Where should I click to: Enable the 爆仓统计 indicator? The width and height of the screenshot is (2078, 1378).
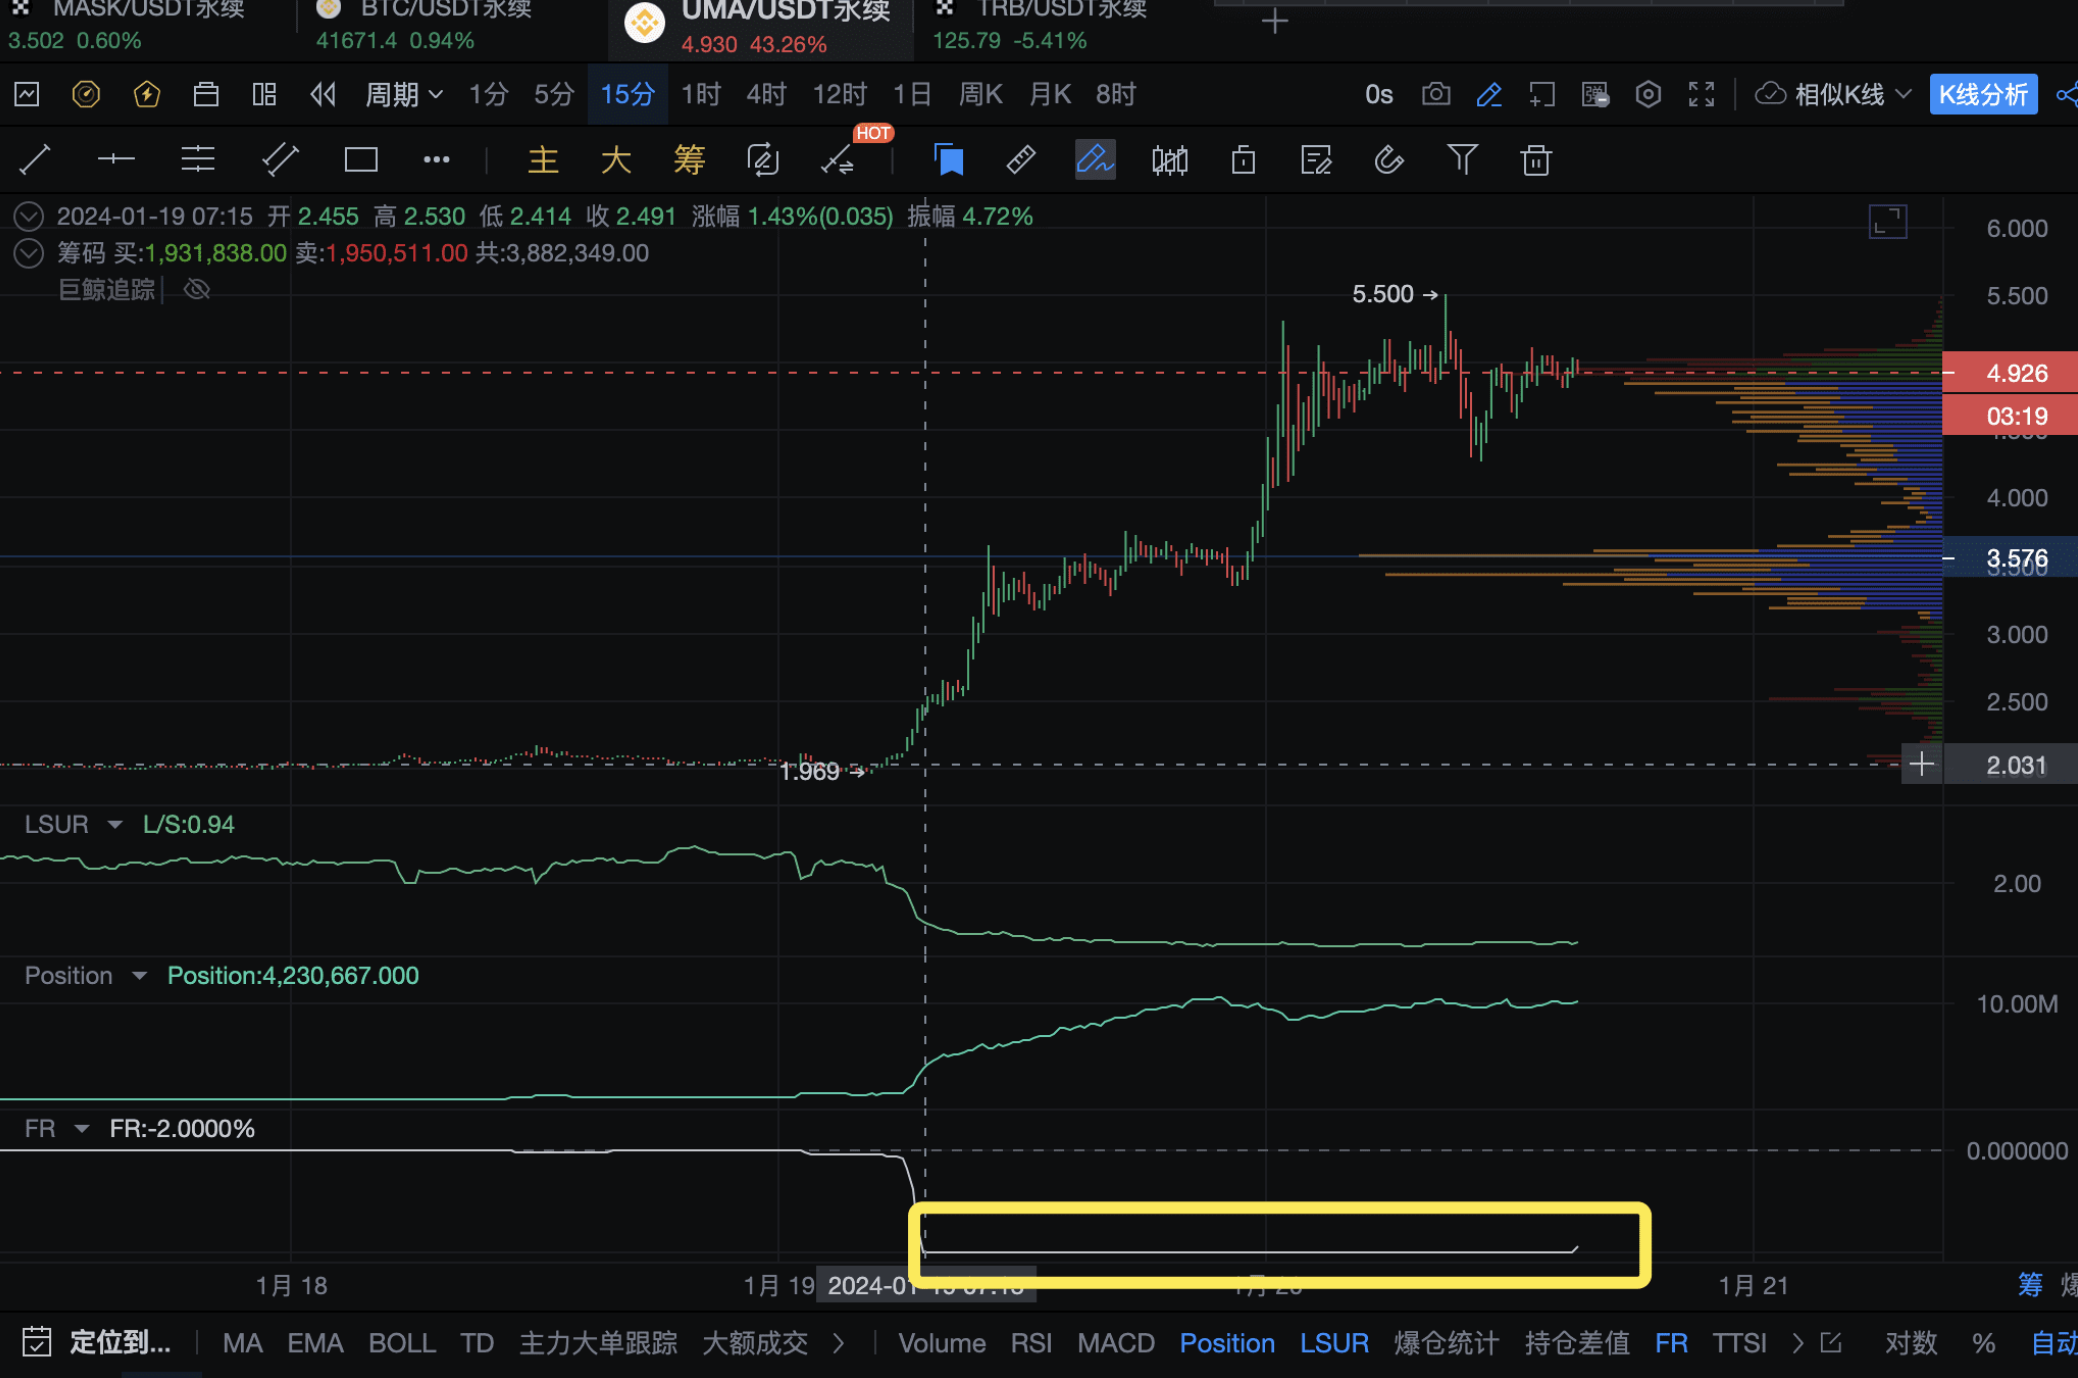[x=1446, y=1342]
